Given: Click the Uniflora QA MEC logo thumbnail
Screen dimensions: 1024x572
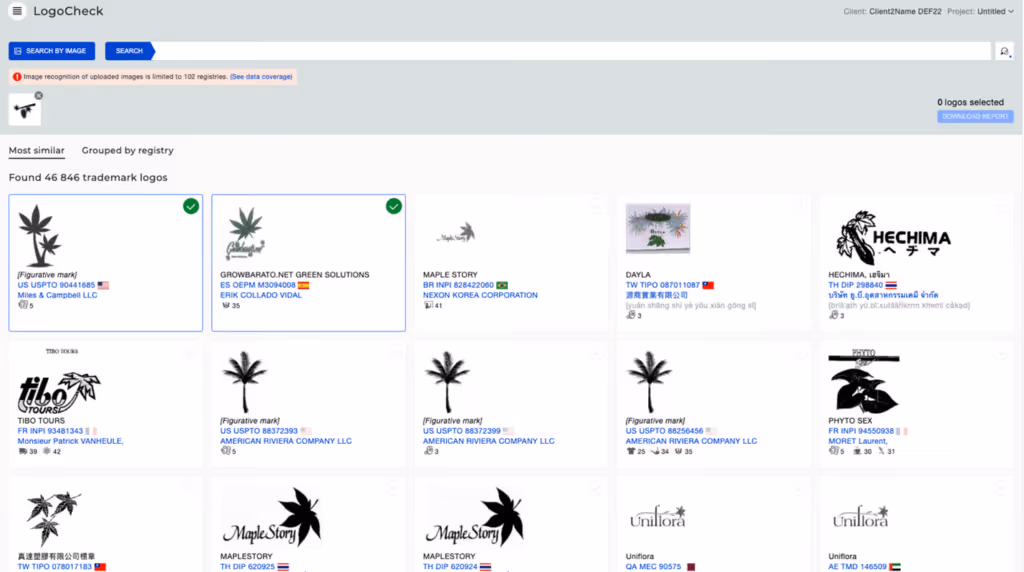Looking at the screenshot, I should tap(658, 516).
